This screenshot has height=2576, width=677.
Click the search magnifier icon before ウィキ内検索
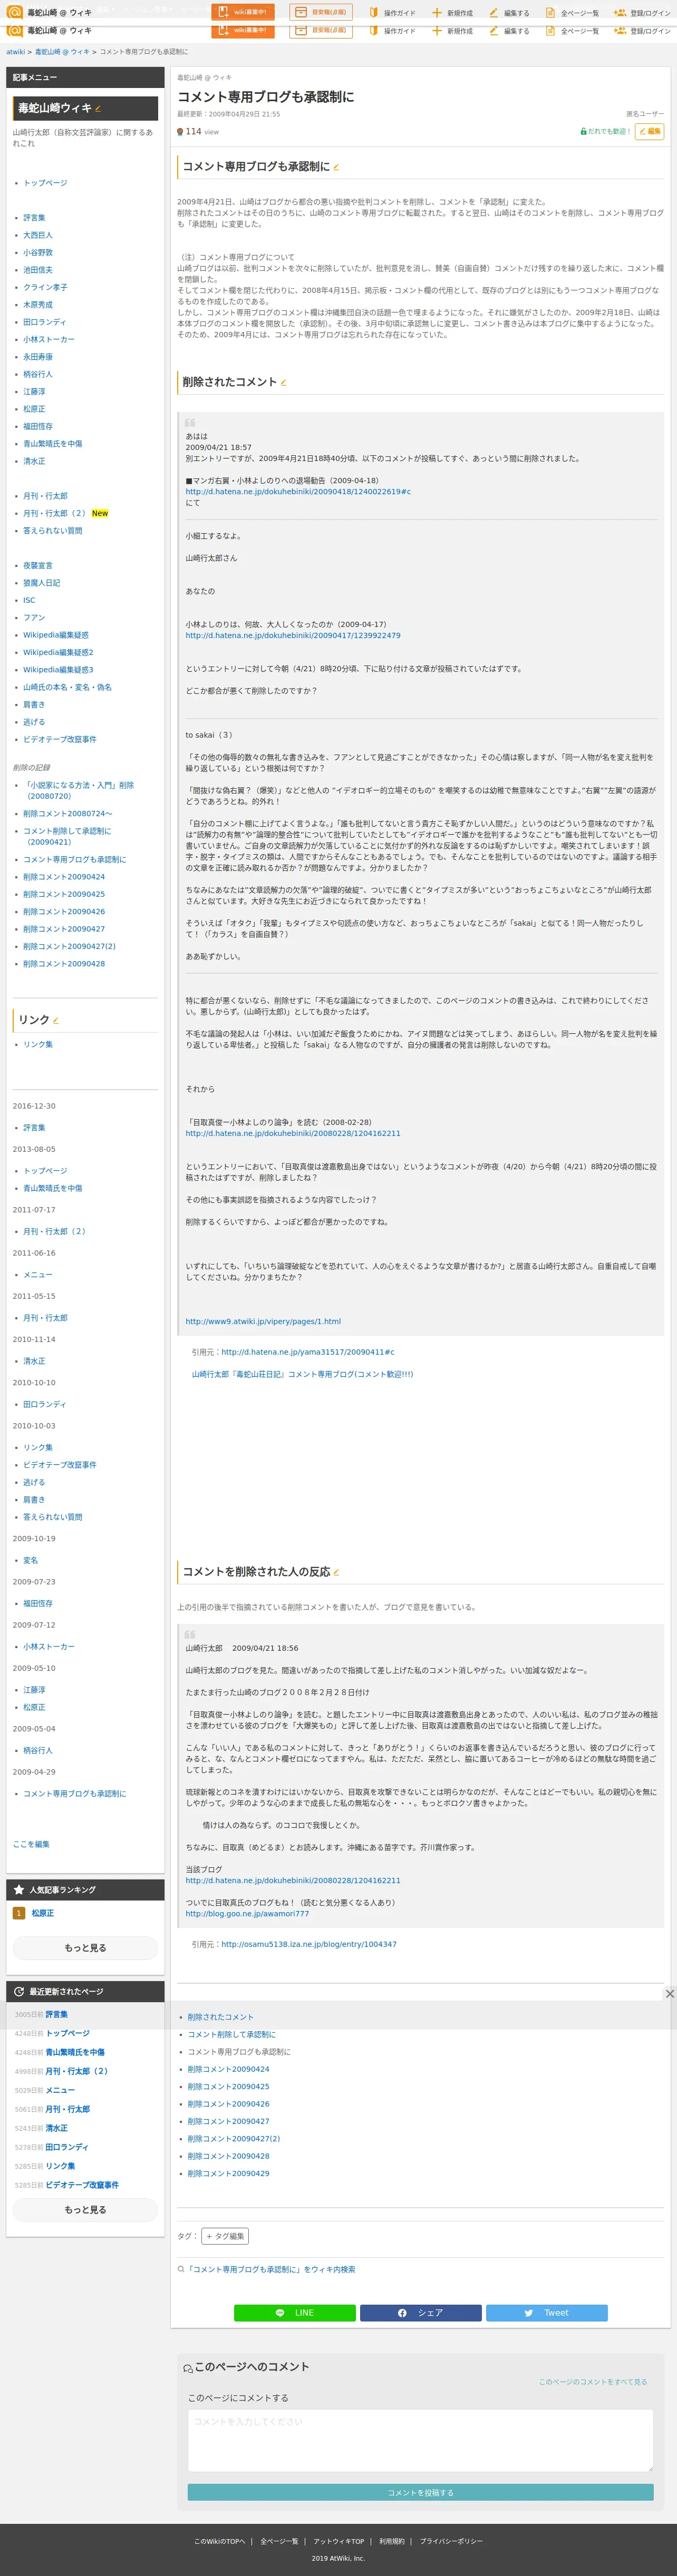[181, 2269]
